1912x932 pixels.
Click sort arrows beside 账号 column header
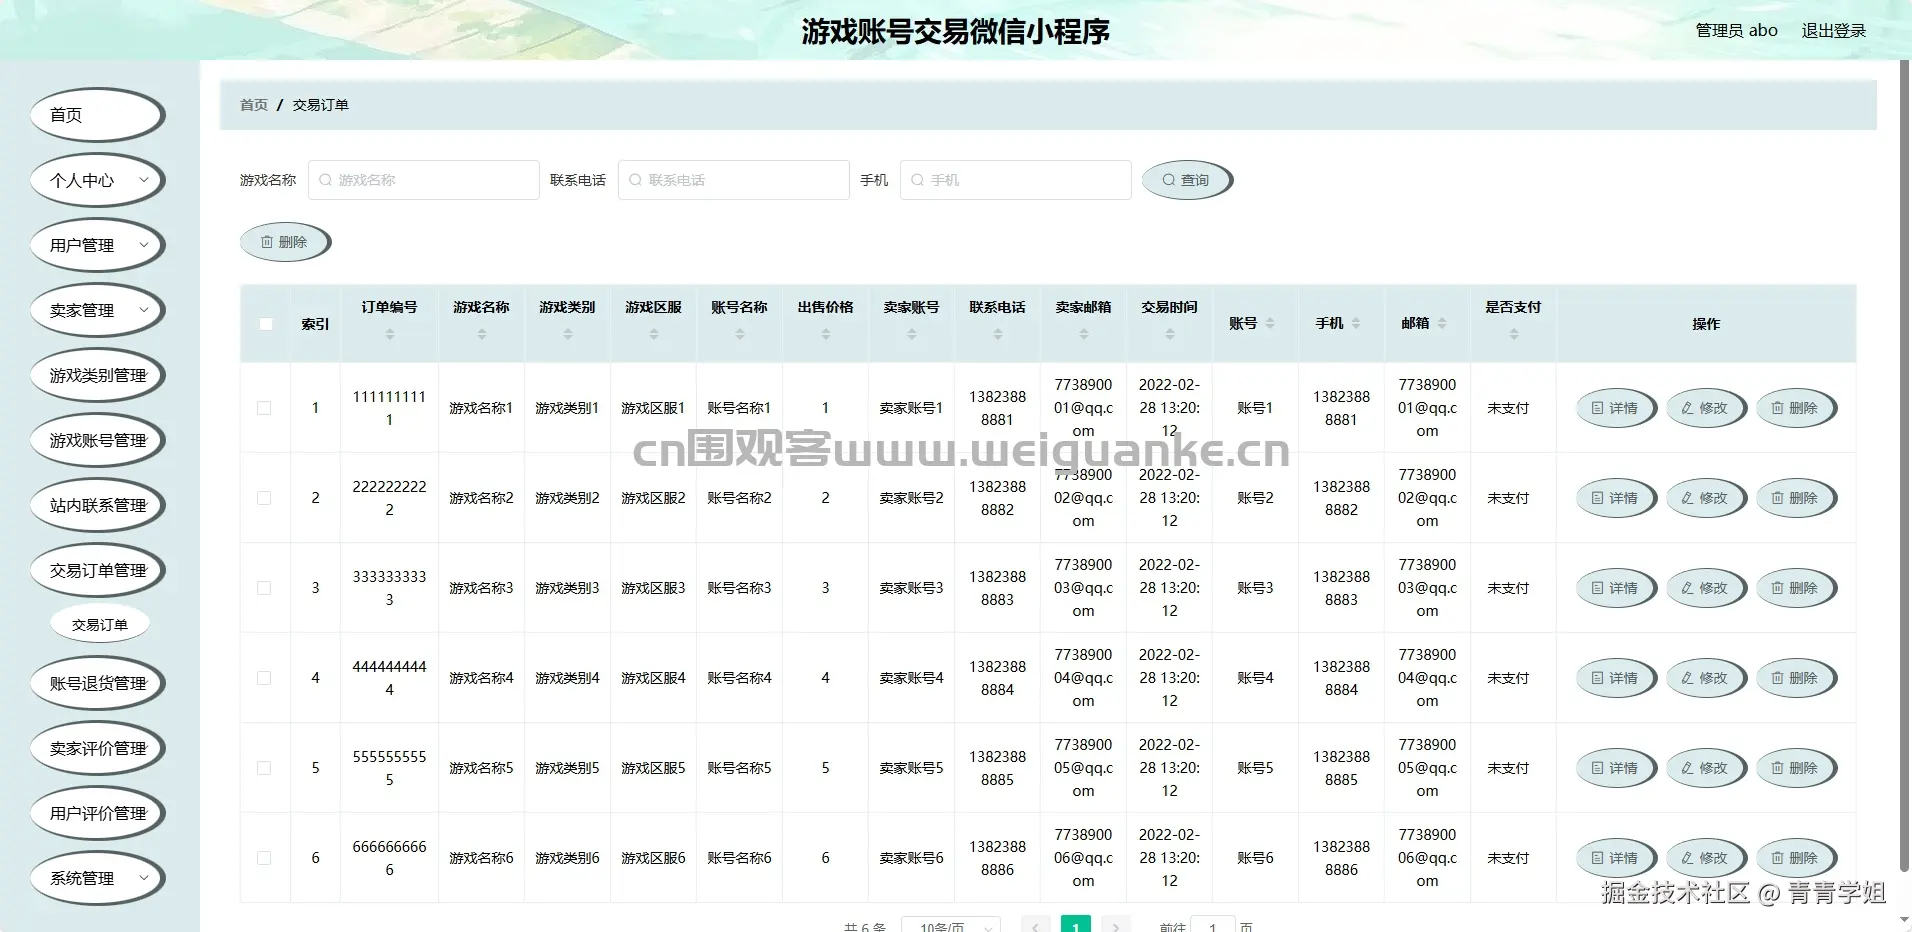point(1270,324)
